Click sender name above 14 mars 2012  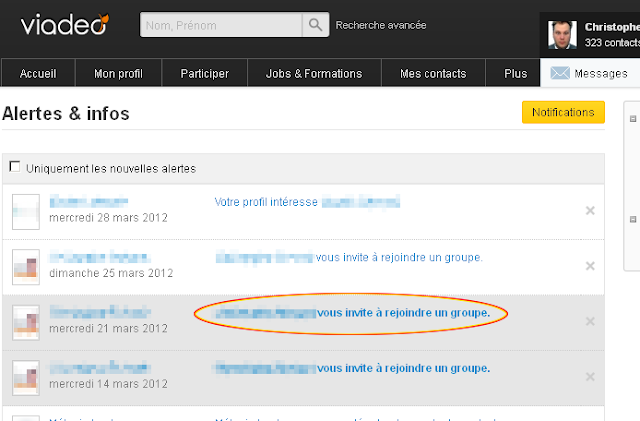[x=100, y=368]
